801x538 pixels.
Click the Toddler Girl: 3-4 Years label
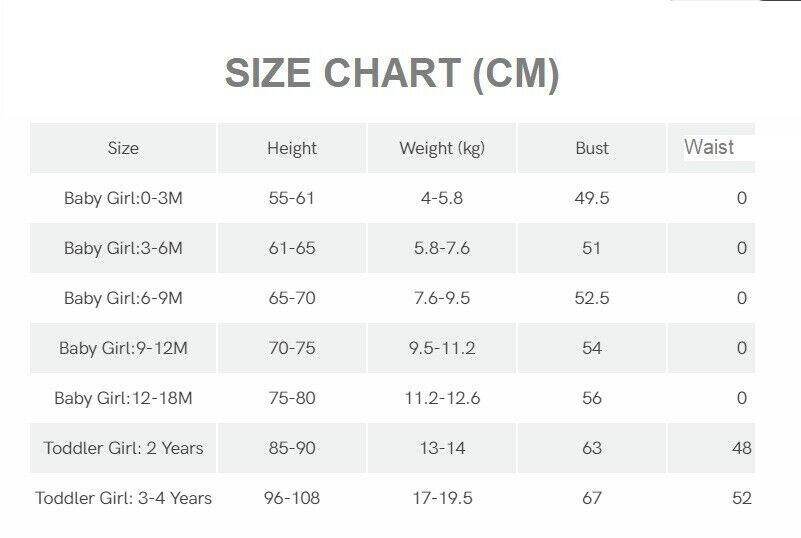[123, 498]
